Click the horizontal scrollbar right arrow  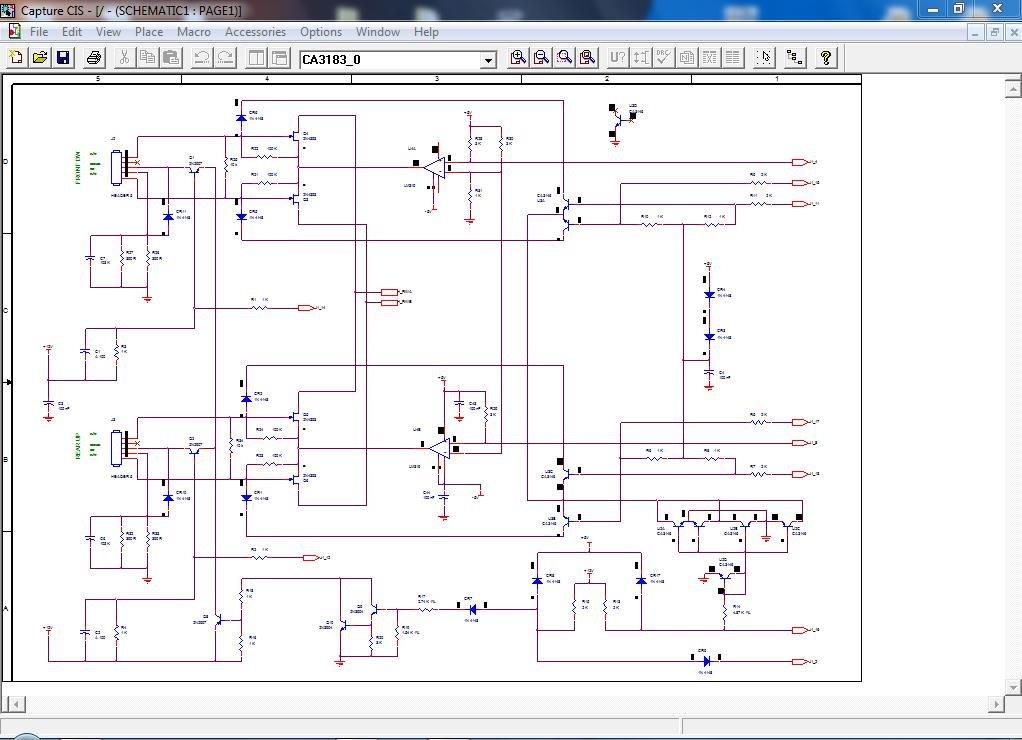pos(996,704)
